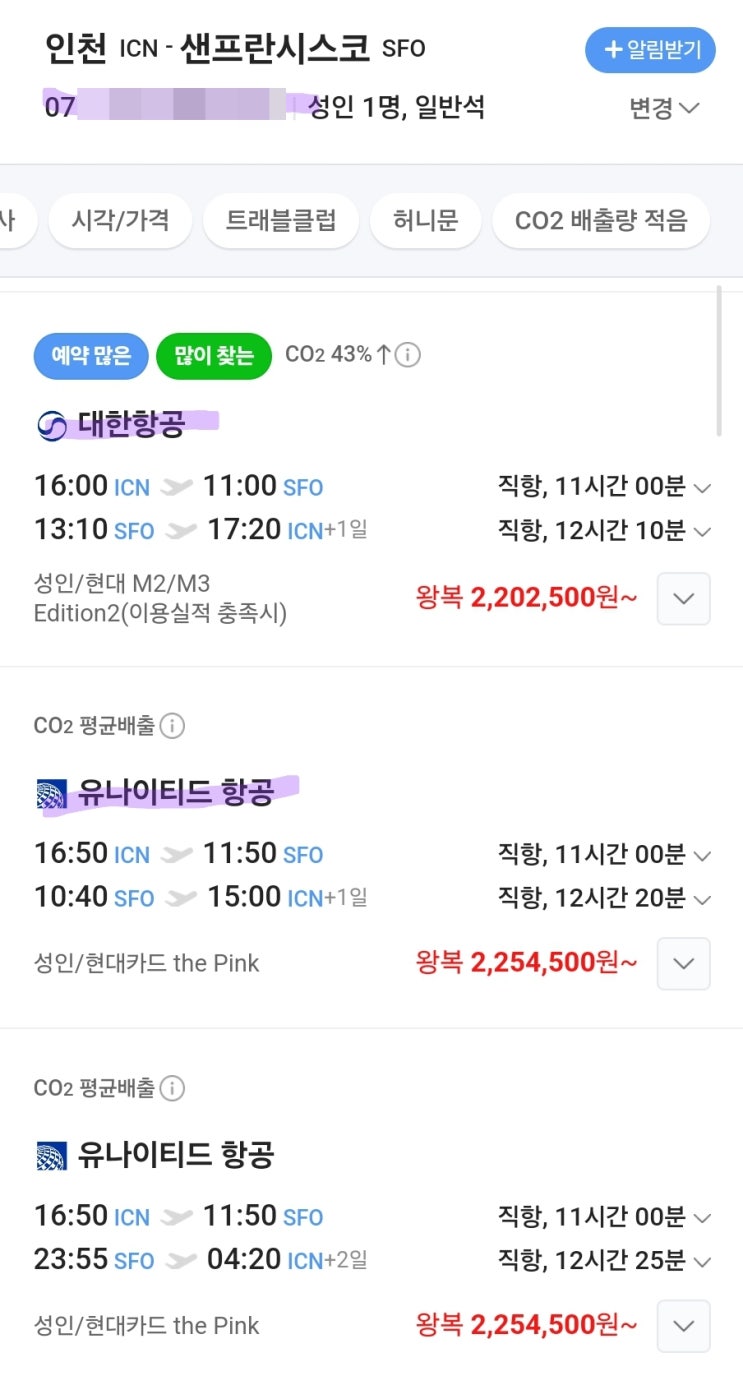Tap the 알림받기 alert button
743x1385 pixels.
(650, 50)
